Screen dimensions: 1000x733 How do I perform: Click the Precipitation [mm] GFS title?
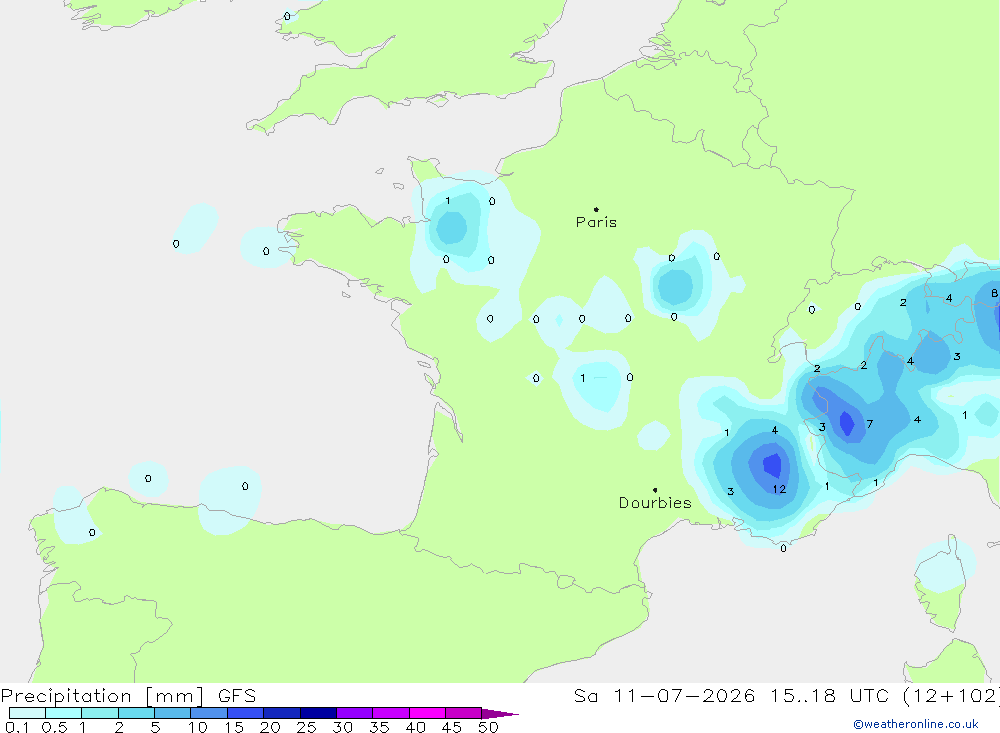pyautogui.click(x=128, y=696)
